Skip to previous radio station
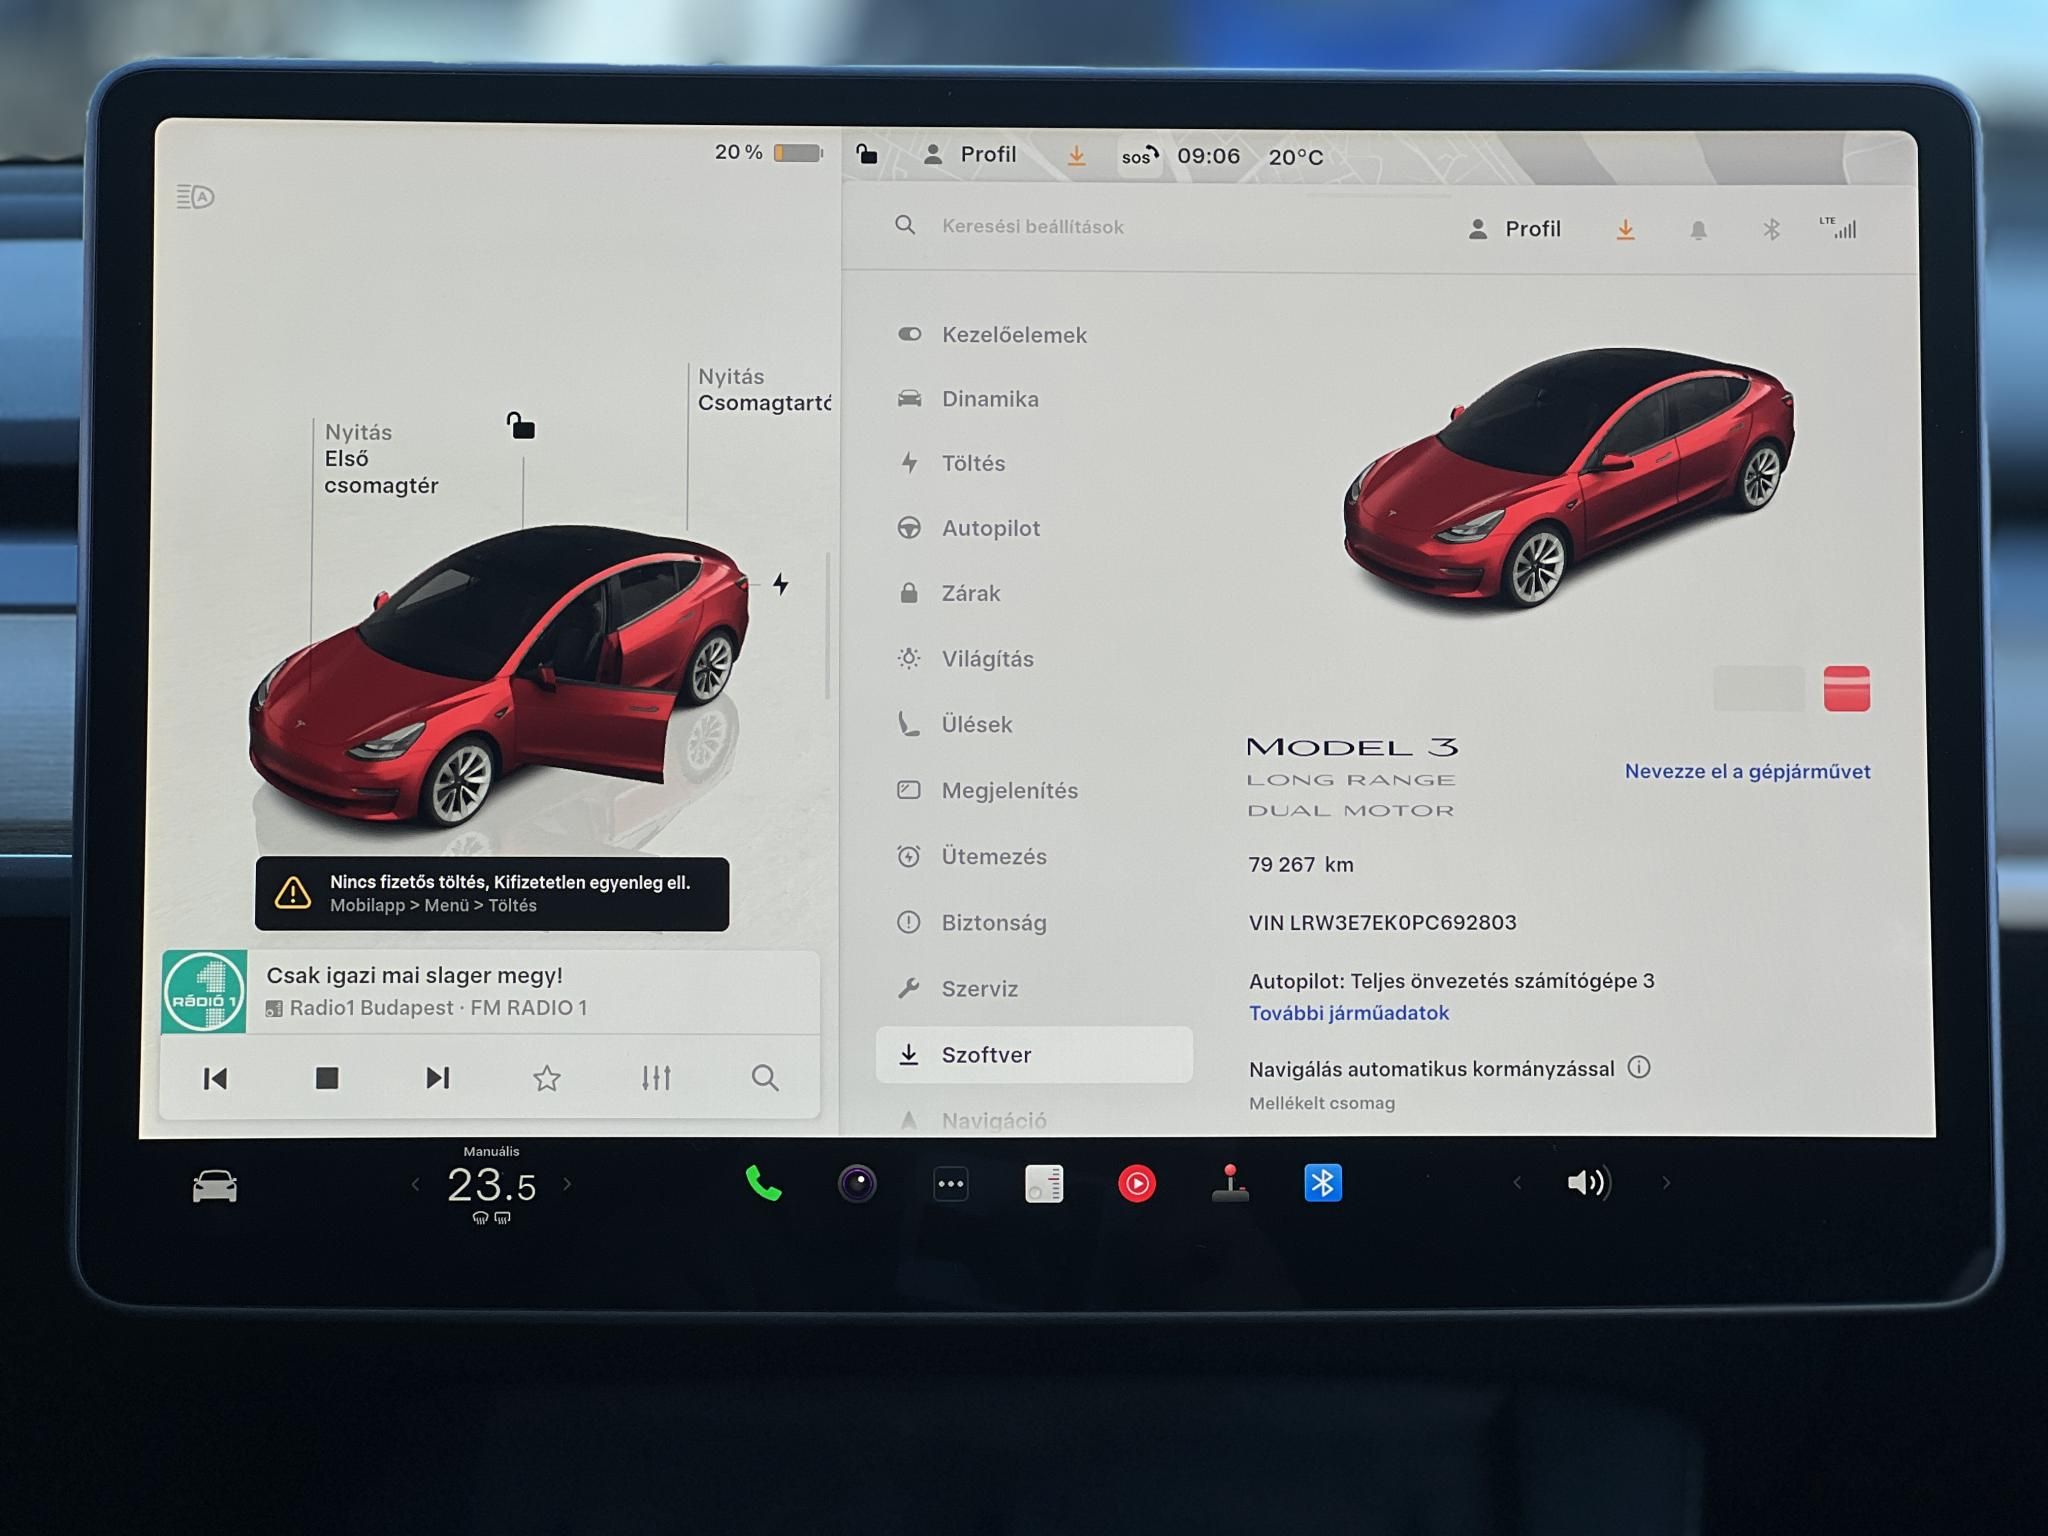Viewport: 2048px width, 1536px height. (x=215, y=1078)
